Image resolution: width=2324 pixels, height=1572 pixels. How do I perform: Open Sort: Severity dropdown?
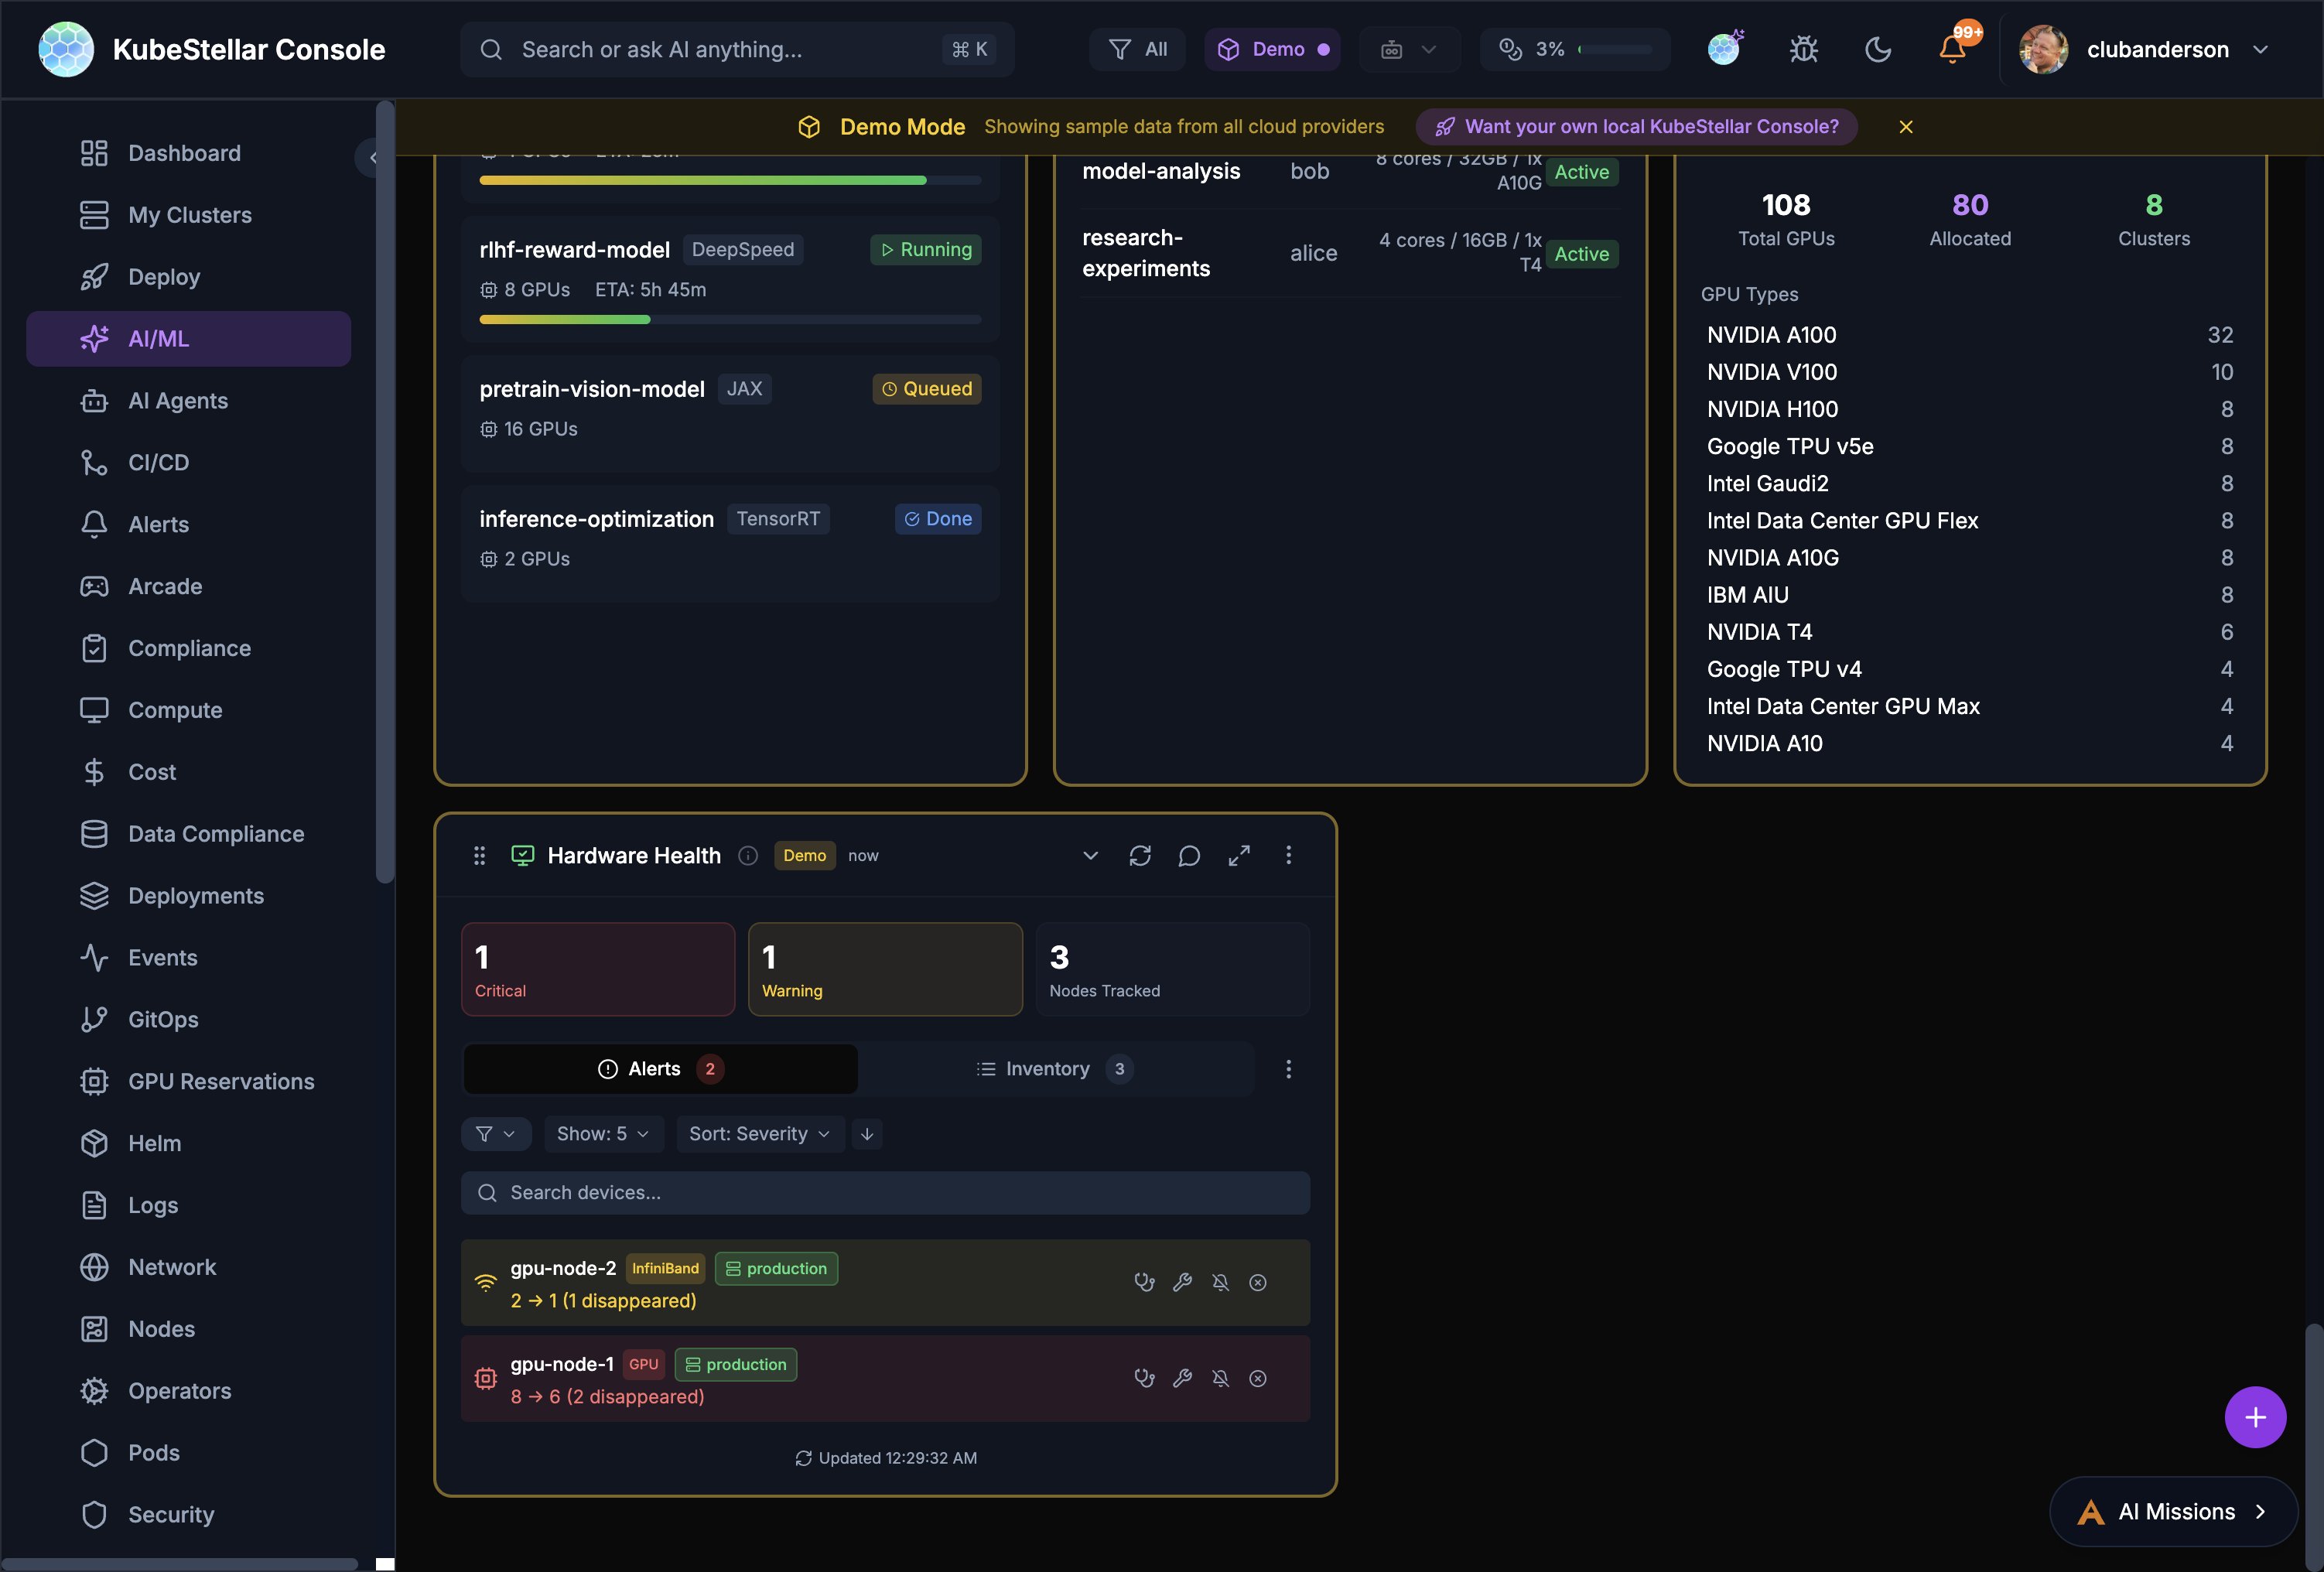tap(759, 1134)
